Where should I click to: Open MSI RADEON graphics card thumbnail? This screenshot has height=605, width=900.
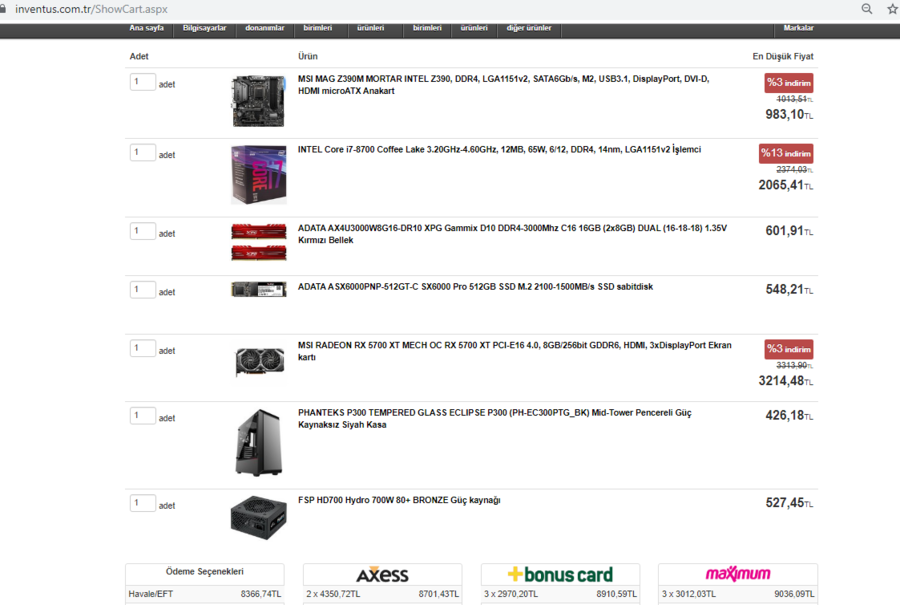pyautogui.click(x=259, y=362)
